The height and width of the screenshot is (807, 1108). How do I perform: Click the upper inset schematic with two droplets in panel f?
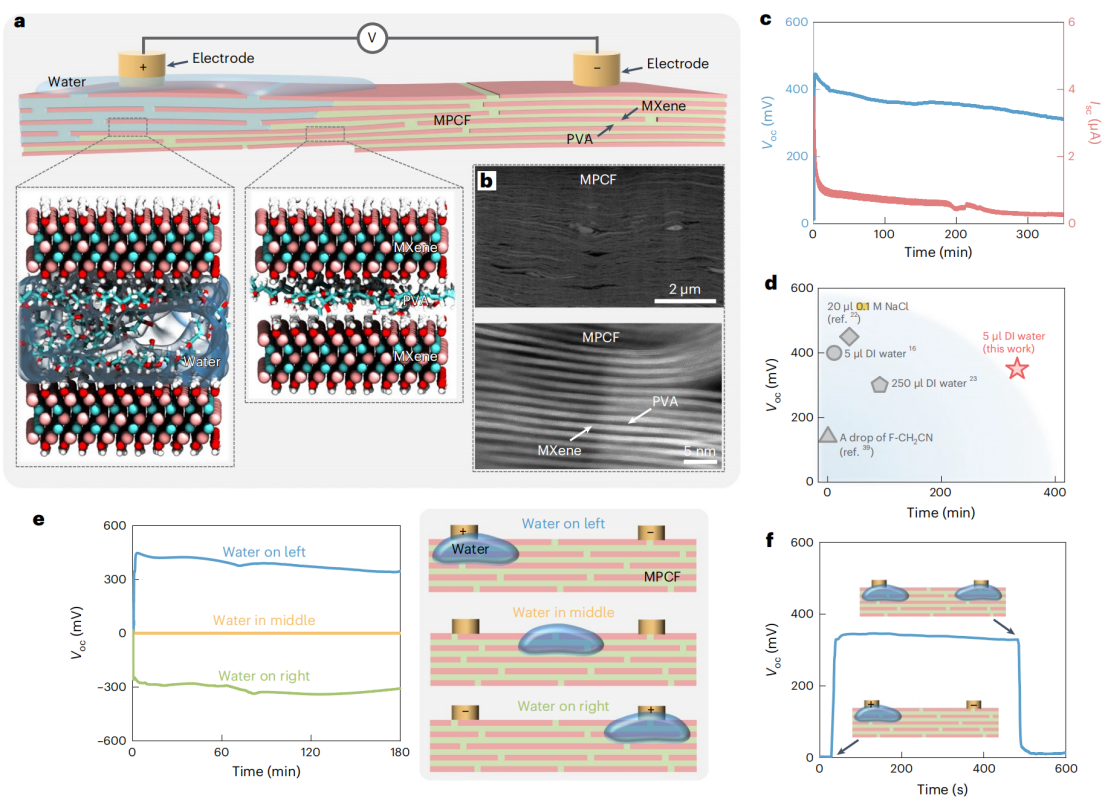coord(932,598)
